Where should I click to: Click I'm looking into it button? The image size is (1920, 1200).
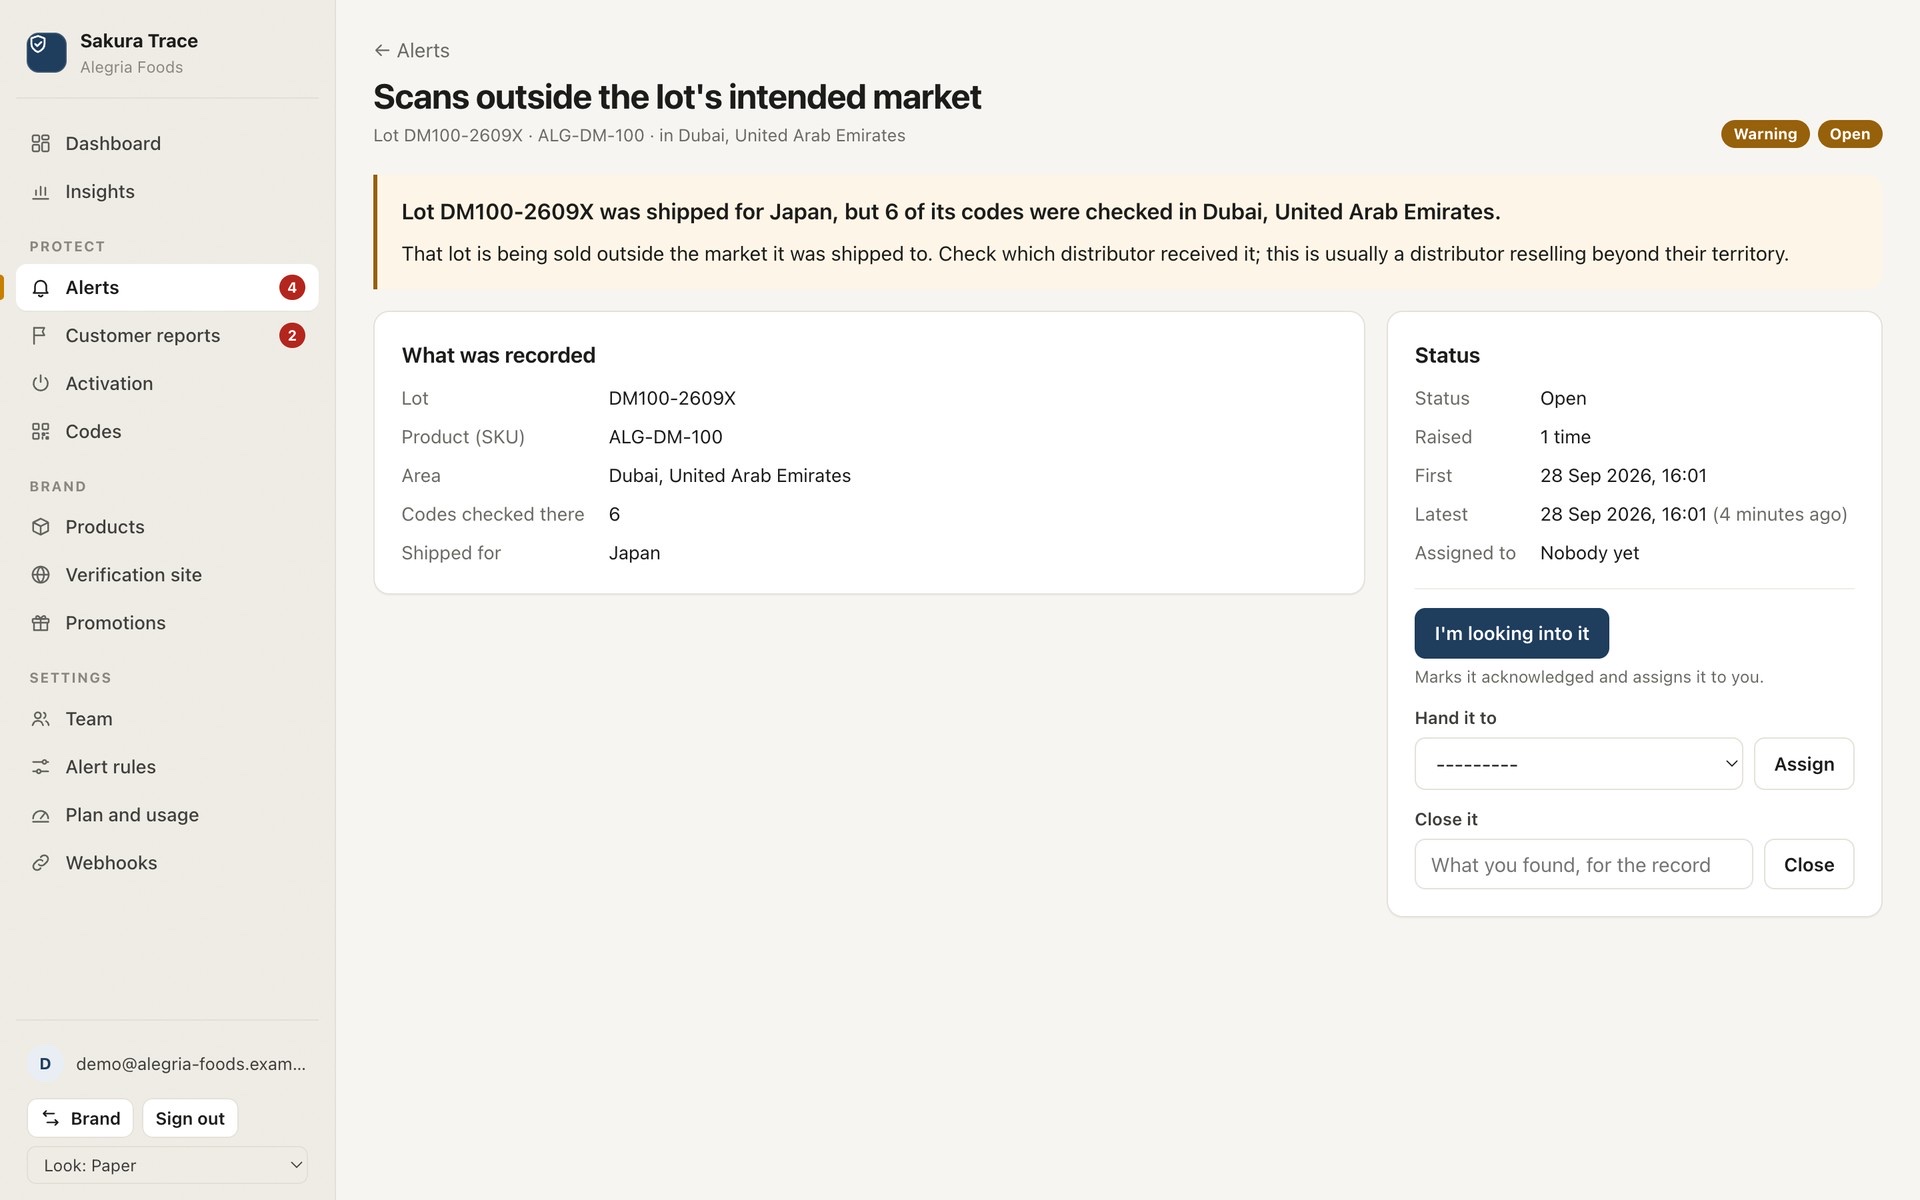[x=1511, y=633]
